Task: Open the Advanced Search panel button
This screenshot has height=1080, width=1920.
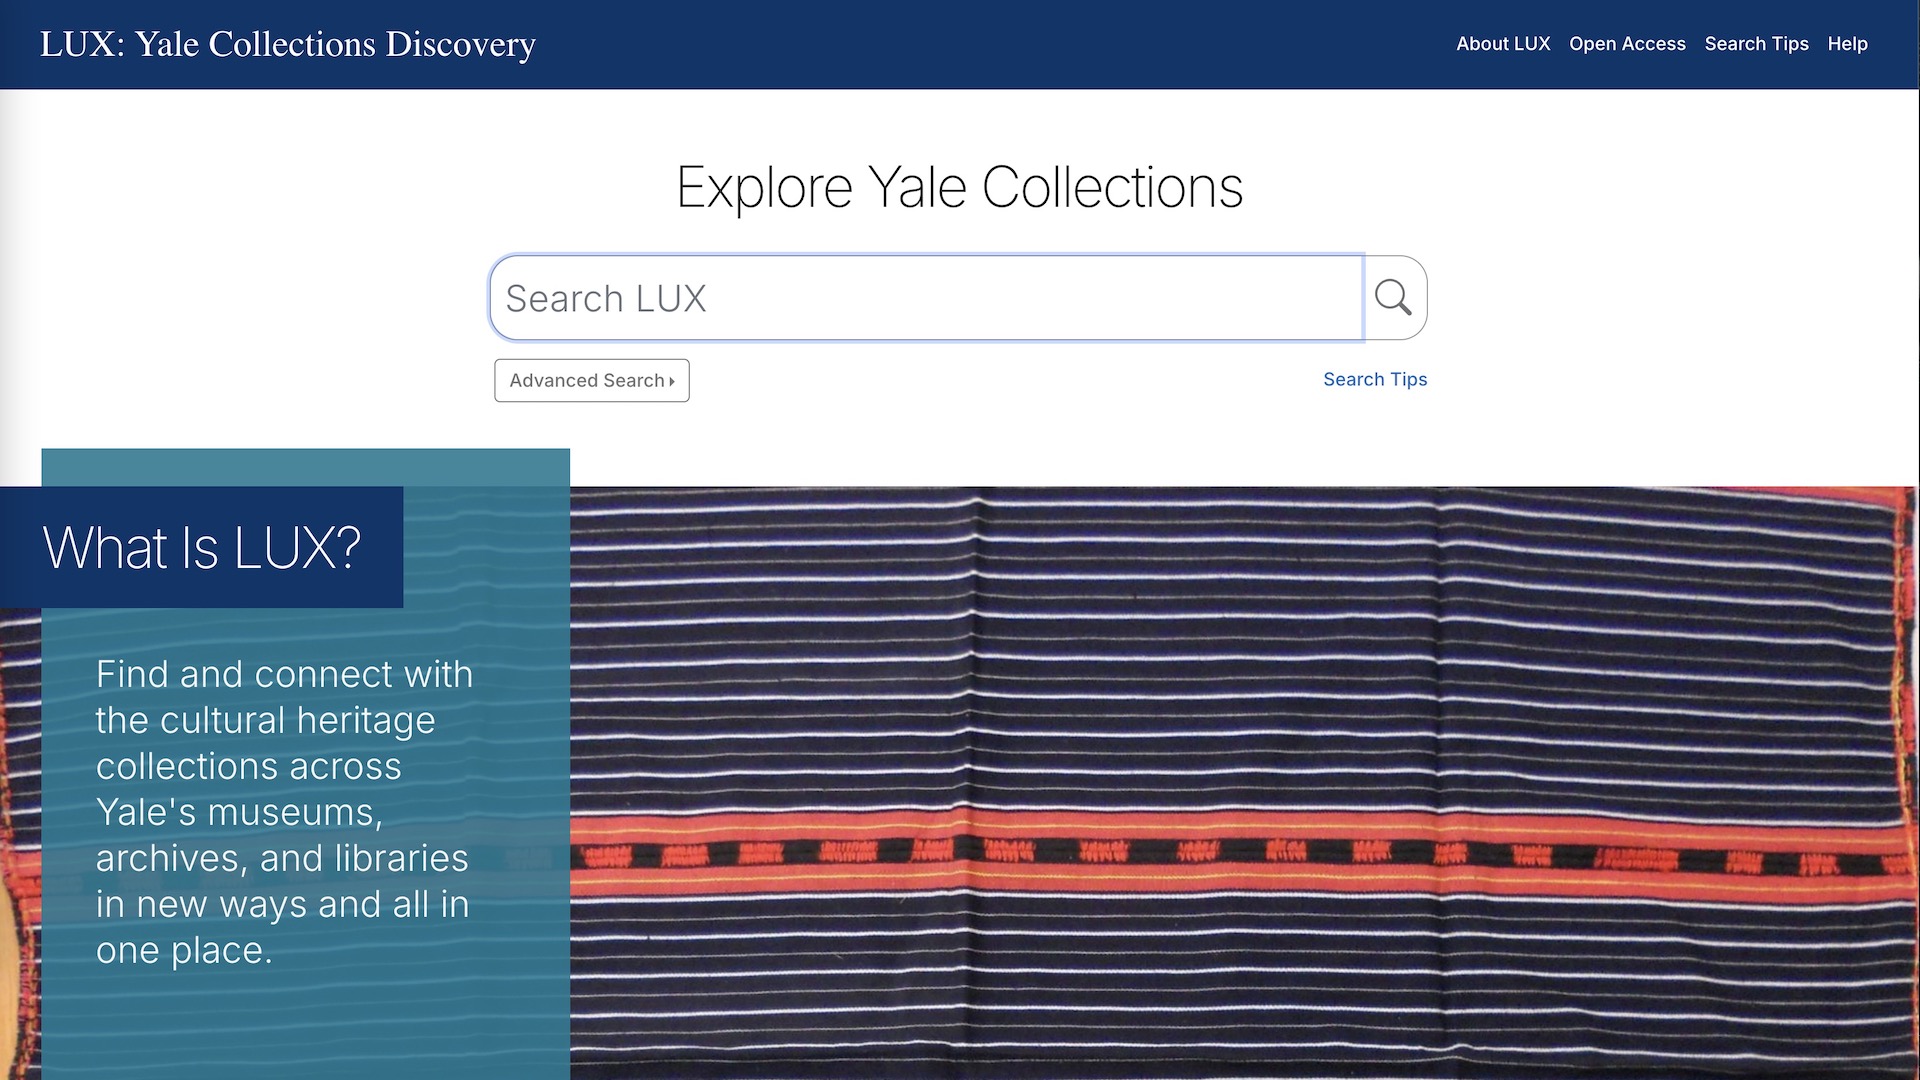Action: coord(590,381)
